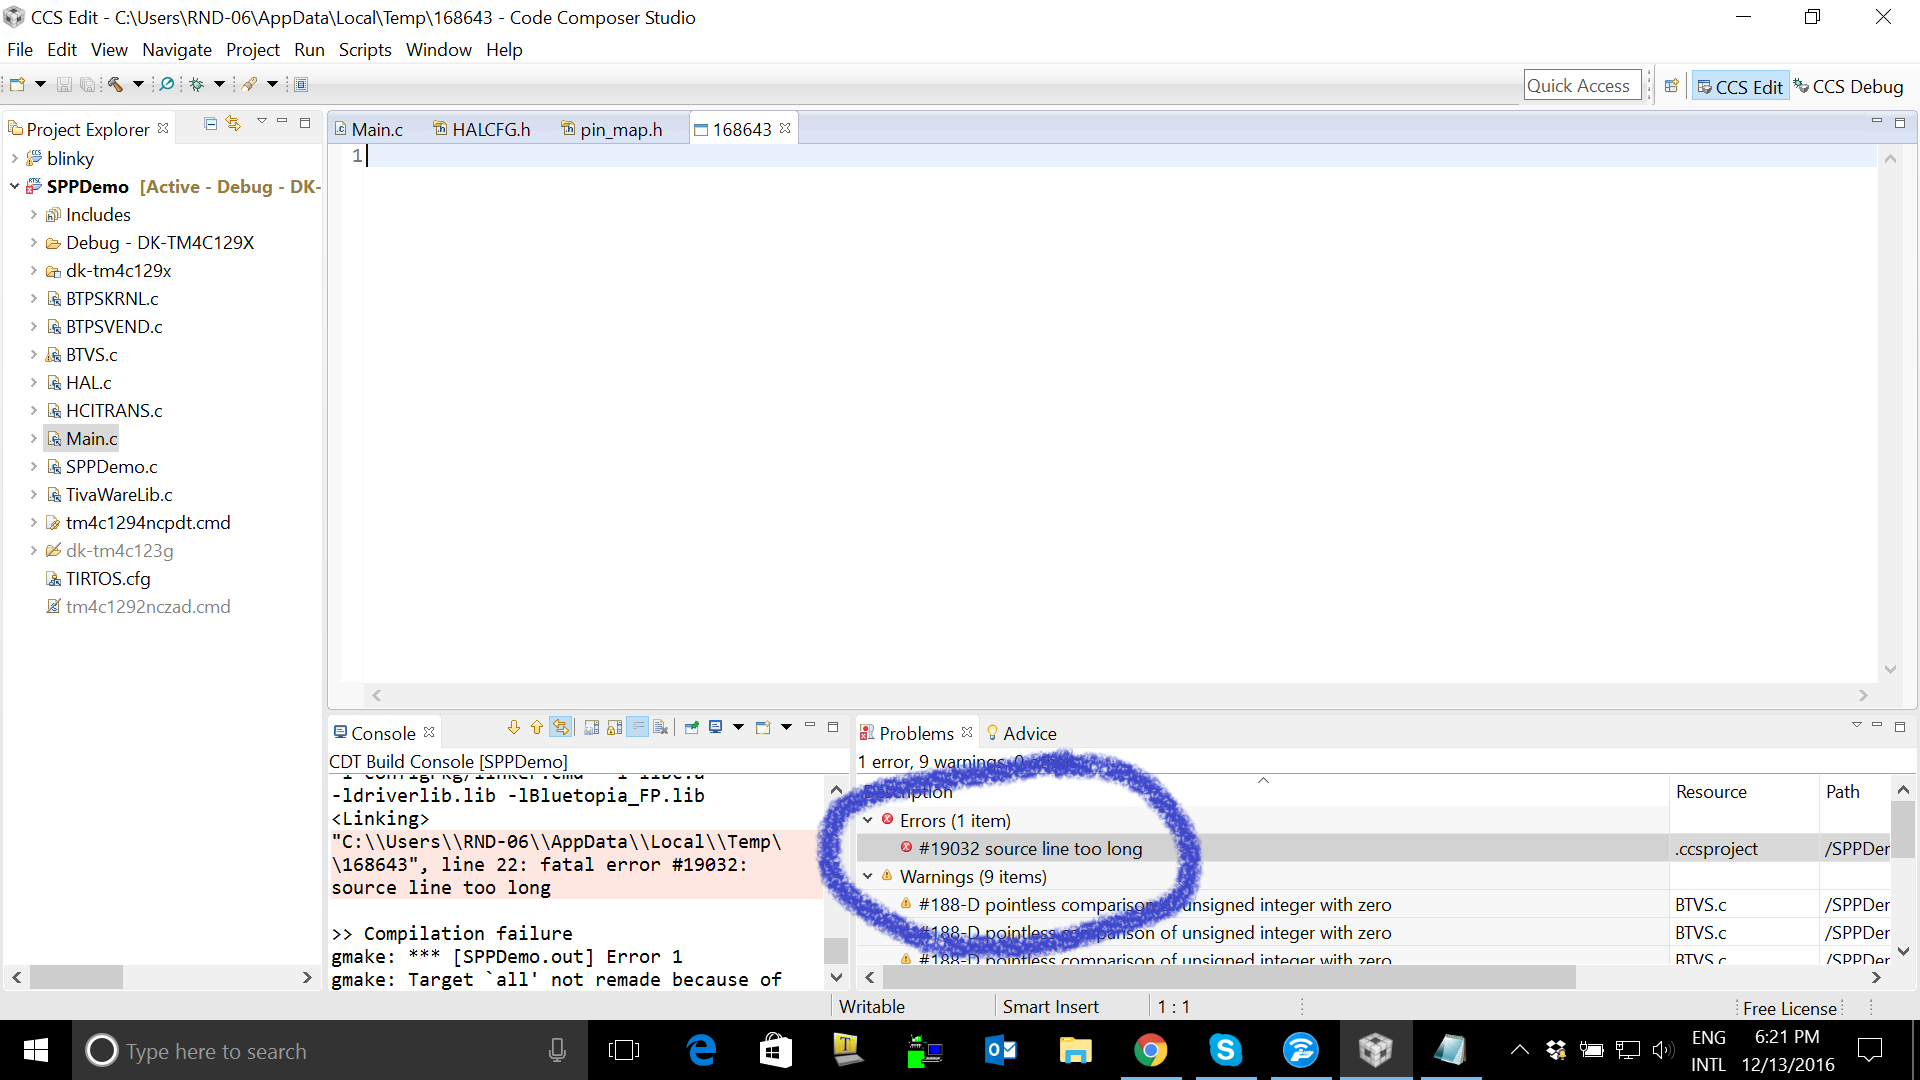Click the Problems horizontal scrollbar thumb

1230,977
